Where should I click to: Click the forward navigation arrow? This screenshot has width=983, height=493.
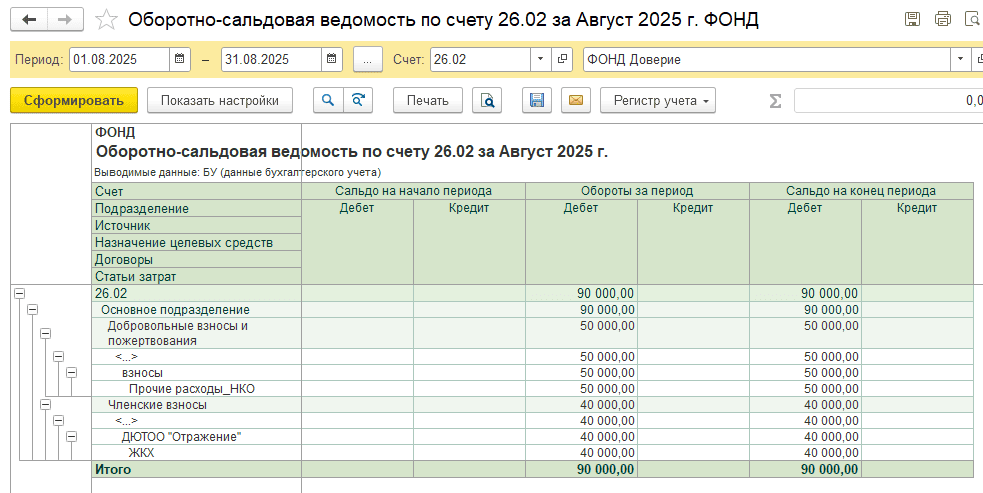tap(65, 20)
